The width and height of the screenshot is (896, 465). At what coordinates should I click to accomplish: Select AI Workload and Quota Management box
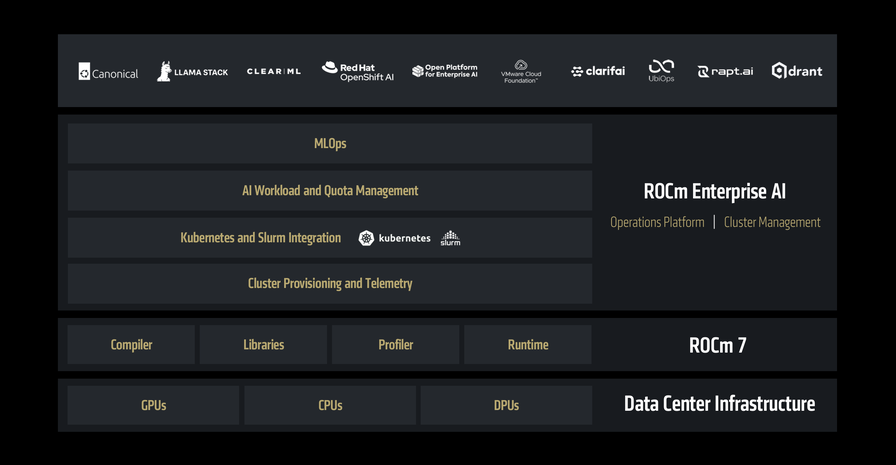[330, 191]
